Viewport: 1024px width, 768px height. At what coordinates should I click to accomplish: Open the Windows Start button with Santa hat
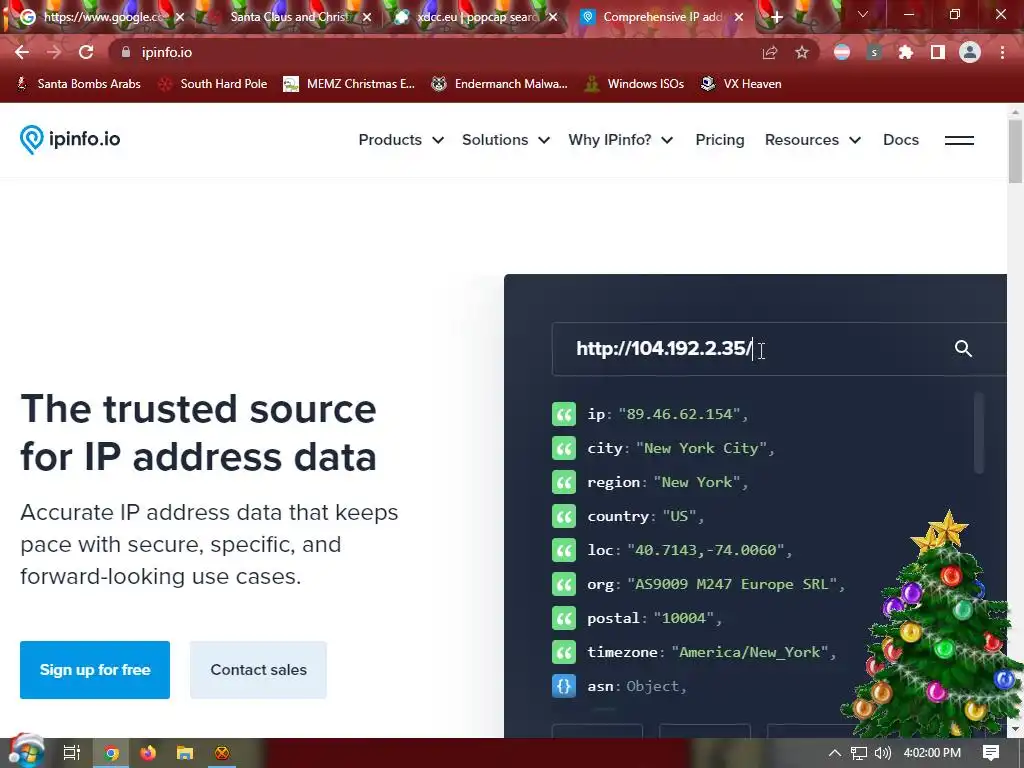tap(26, 752)
